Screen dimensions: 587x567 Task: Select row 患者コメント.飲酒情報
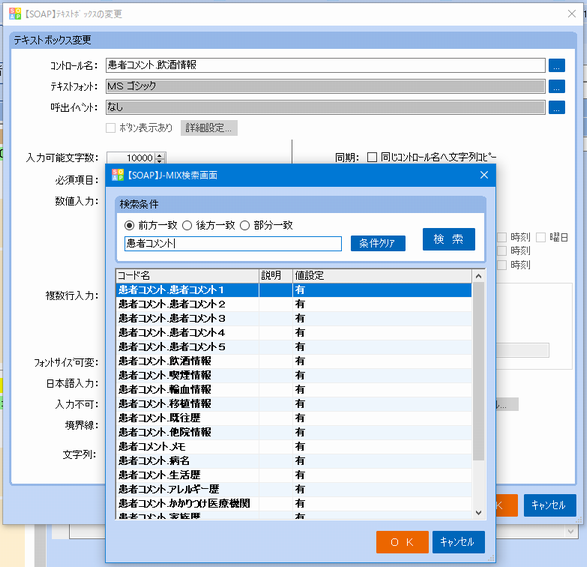coord(294,361)
